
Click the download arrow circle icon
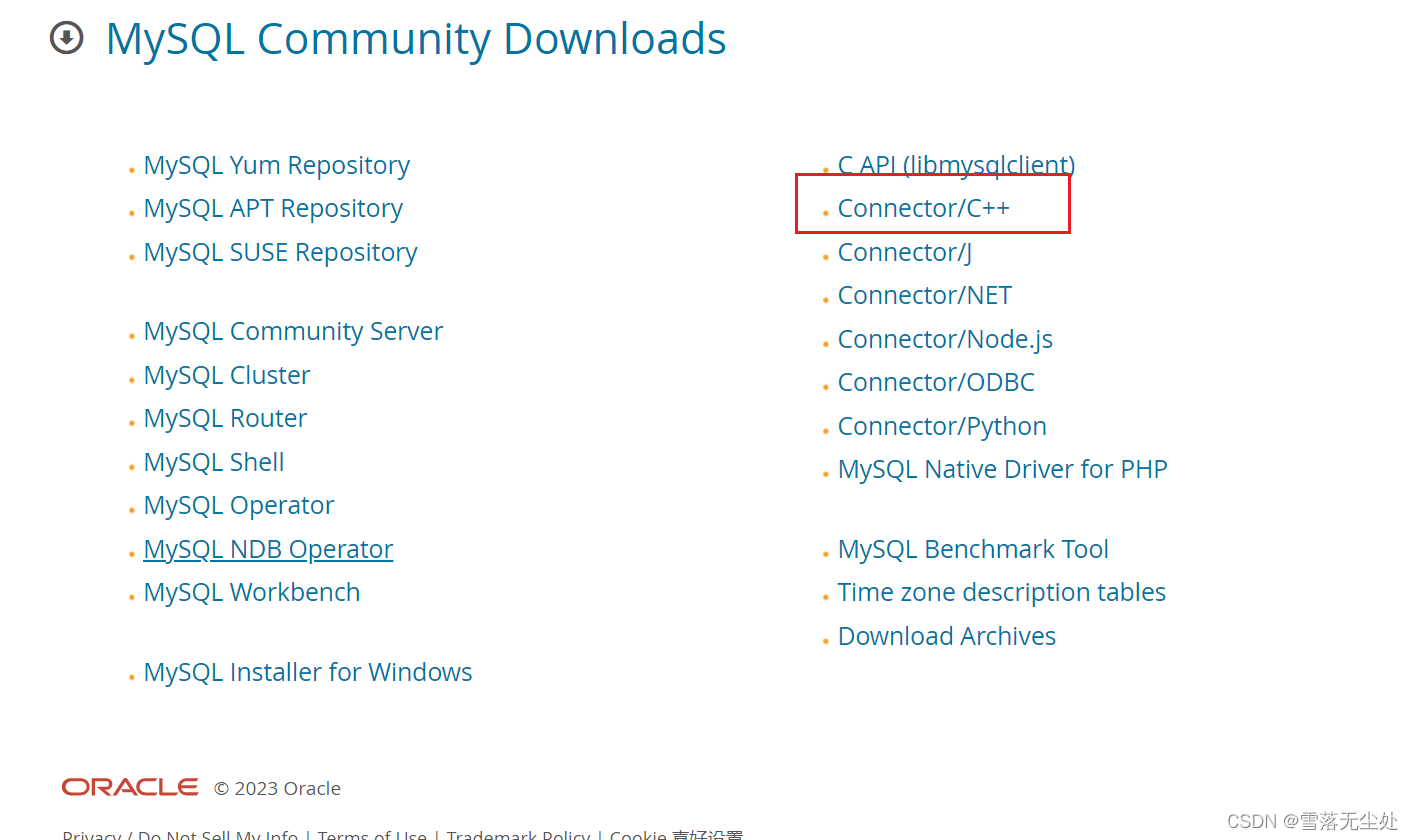pos(66,39)
